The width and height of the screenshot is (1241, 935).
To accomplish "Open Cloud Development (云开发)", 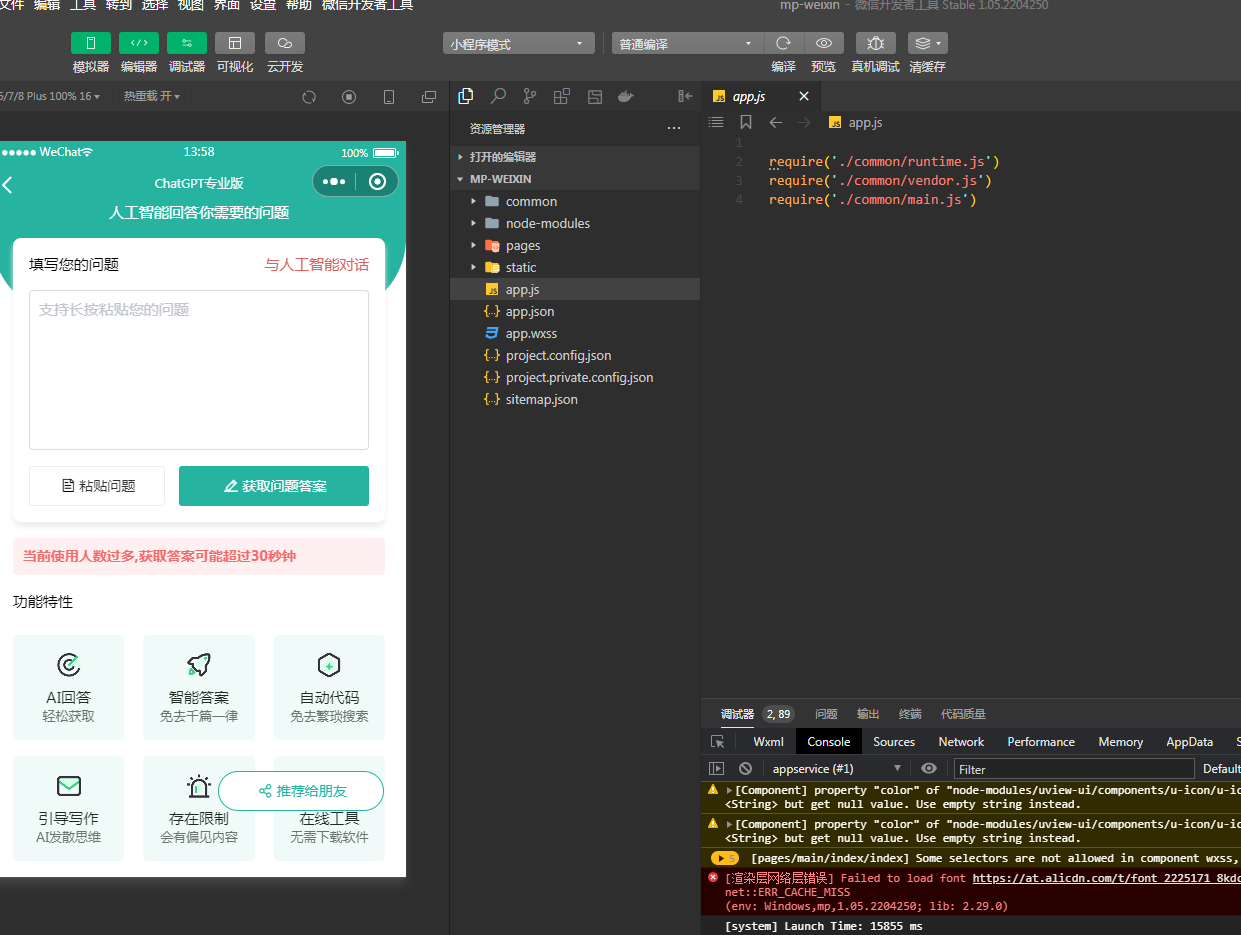I will [285, 43].
